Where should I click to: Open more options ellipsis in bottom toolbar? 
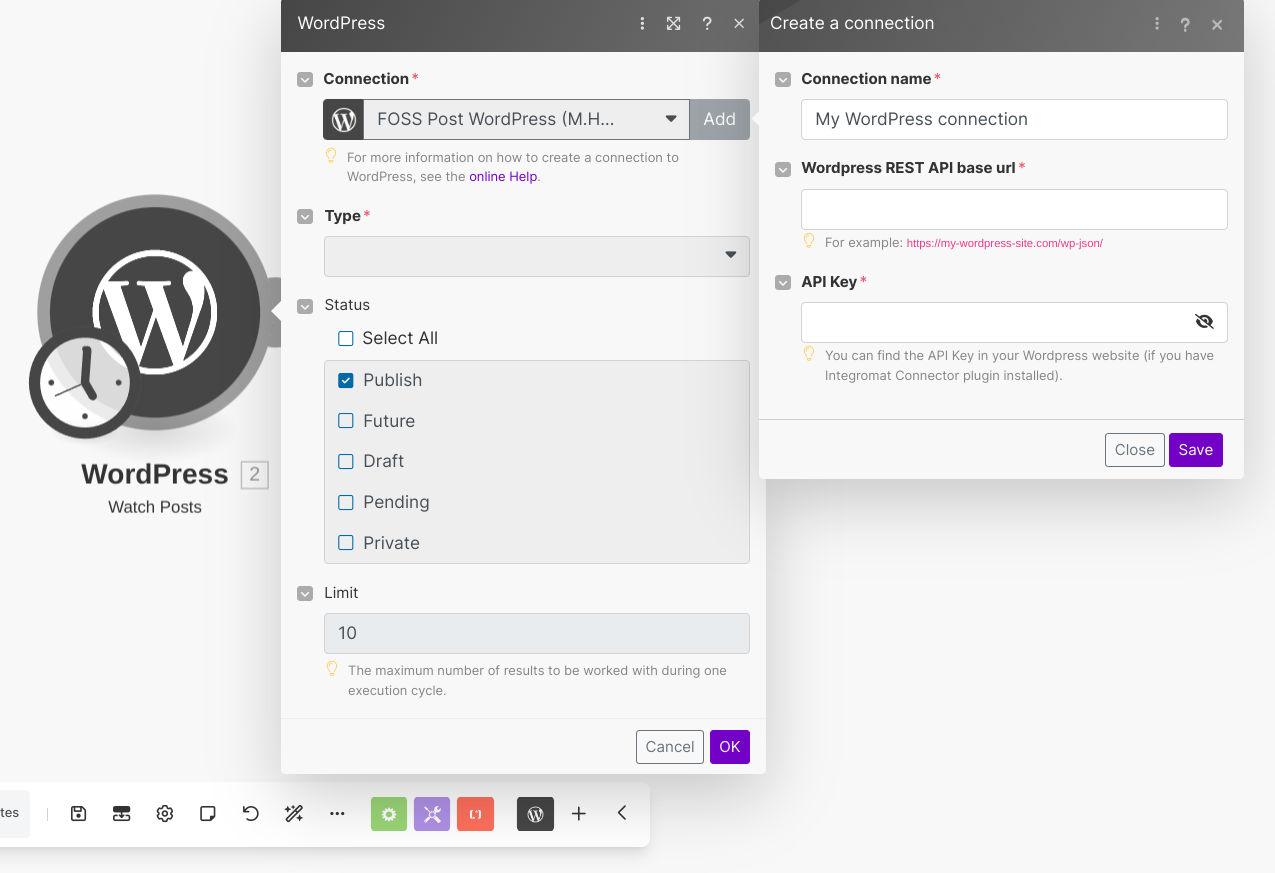coord(337,814)
